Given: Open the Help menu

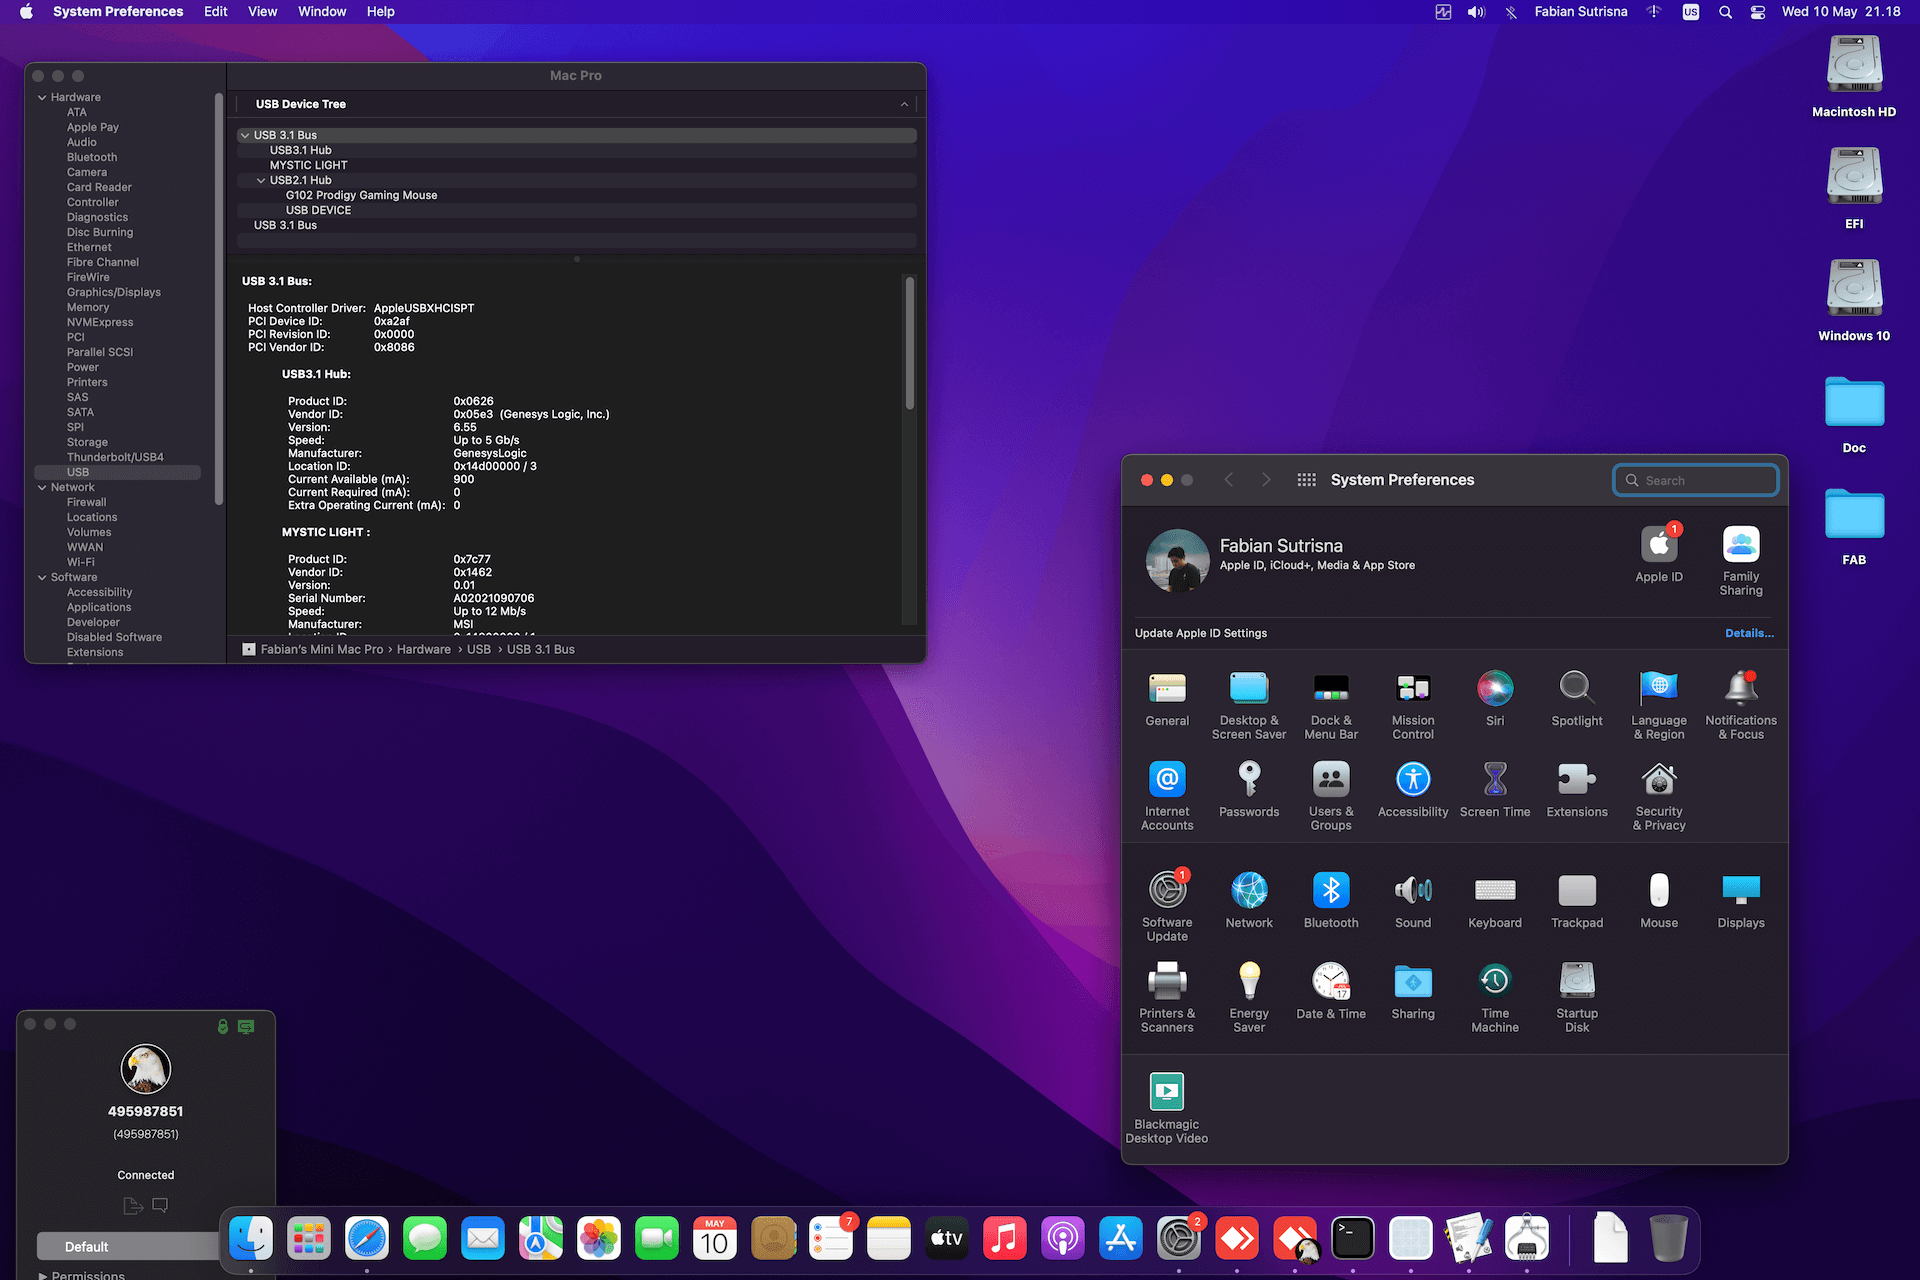Looking at the screenshot, I should click(x=380, y=12).
